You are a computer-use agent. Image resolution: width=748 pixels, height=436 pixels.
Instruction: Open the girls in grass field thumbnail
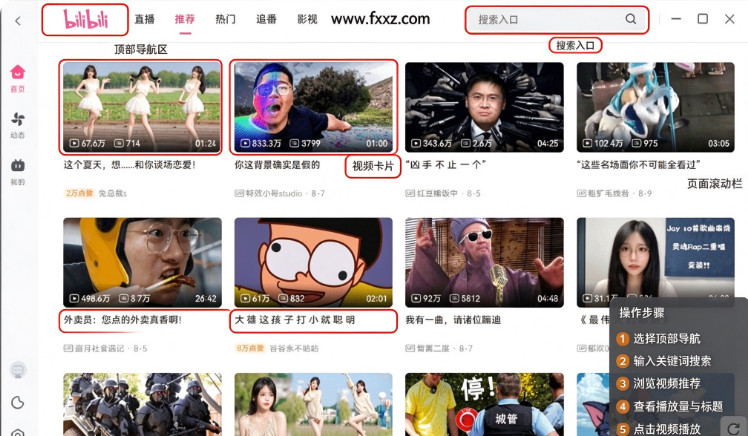pos(313,404)
